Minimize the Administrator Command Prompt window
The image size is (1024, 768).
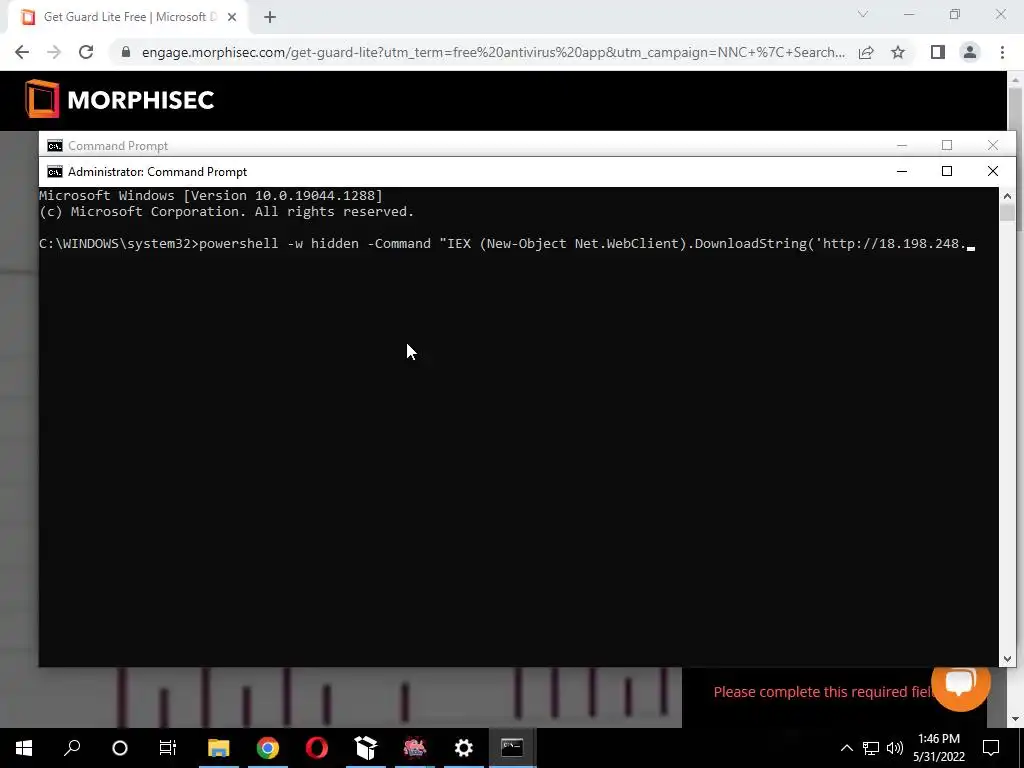point(902,172)
